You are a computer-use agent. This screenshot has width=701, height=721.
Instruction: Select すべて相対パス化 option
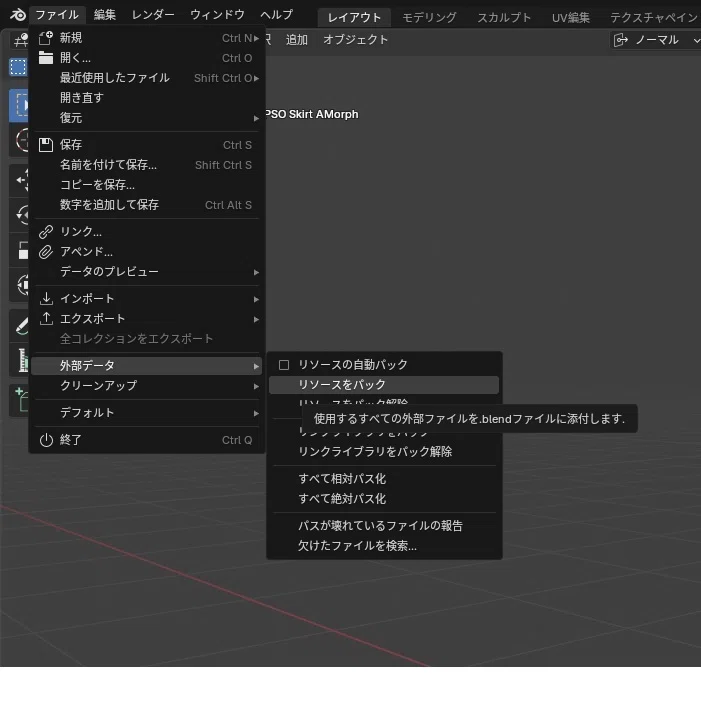pos(384,479)
